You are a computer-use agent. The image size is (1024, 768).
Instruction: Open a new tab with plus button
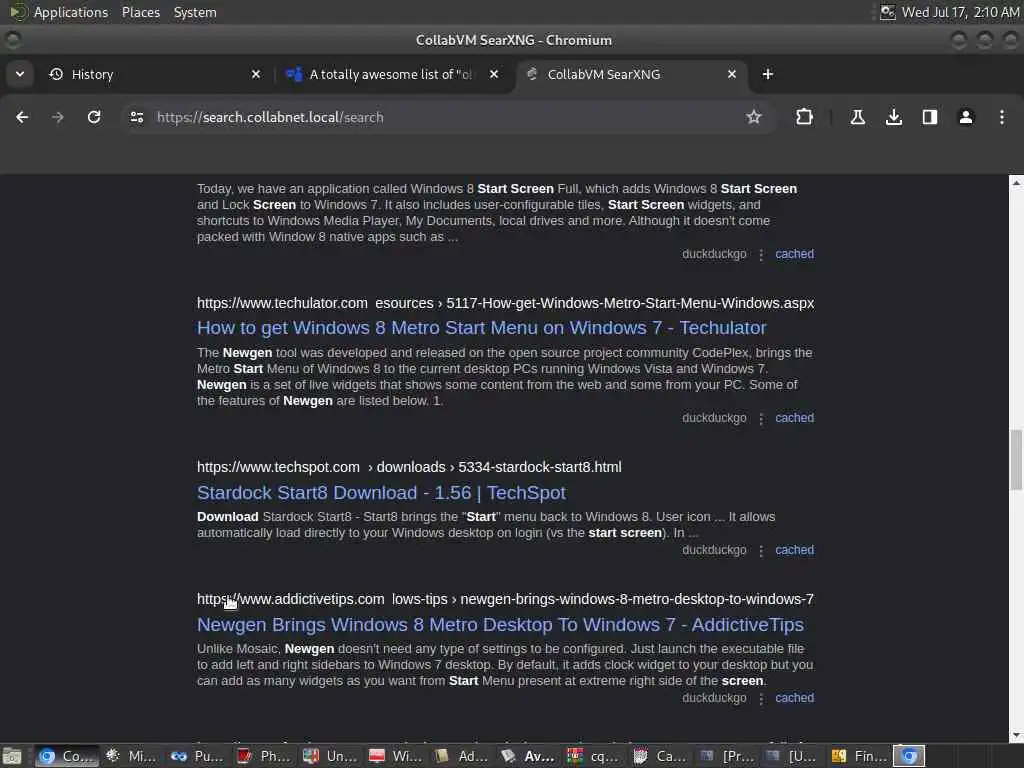click(768, 74)
